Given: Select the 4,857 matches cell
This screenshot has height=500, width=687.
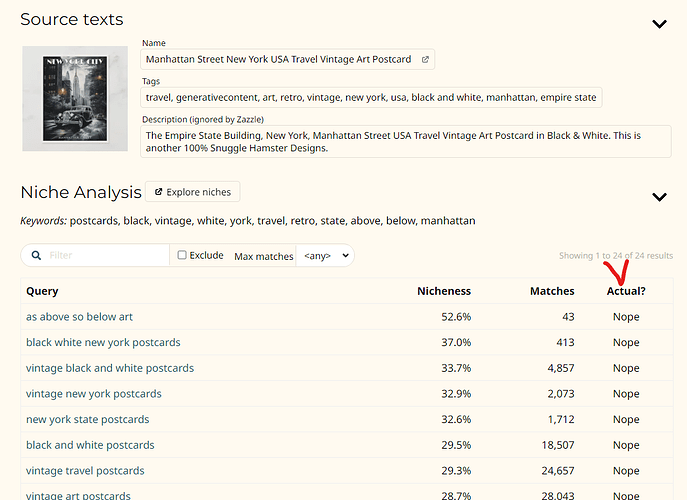Looking at the screenshot, I should point(561,368).
